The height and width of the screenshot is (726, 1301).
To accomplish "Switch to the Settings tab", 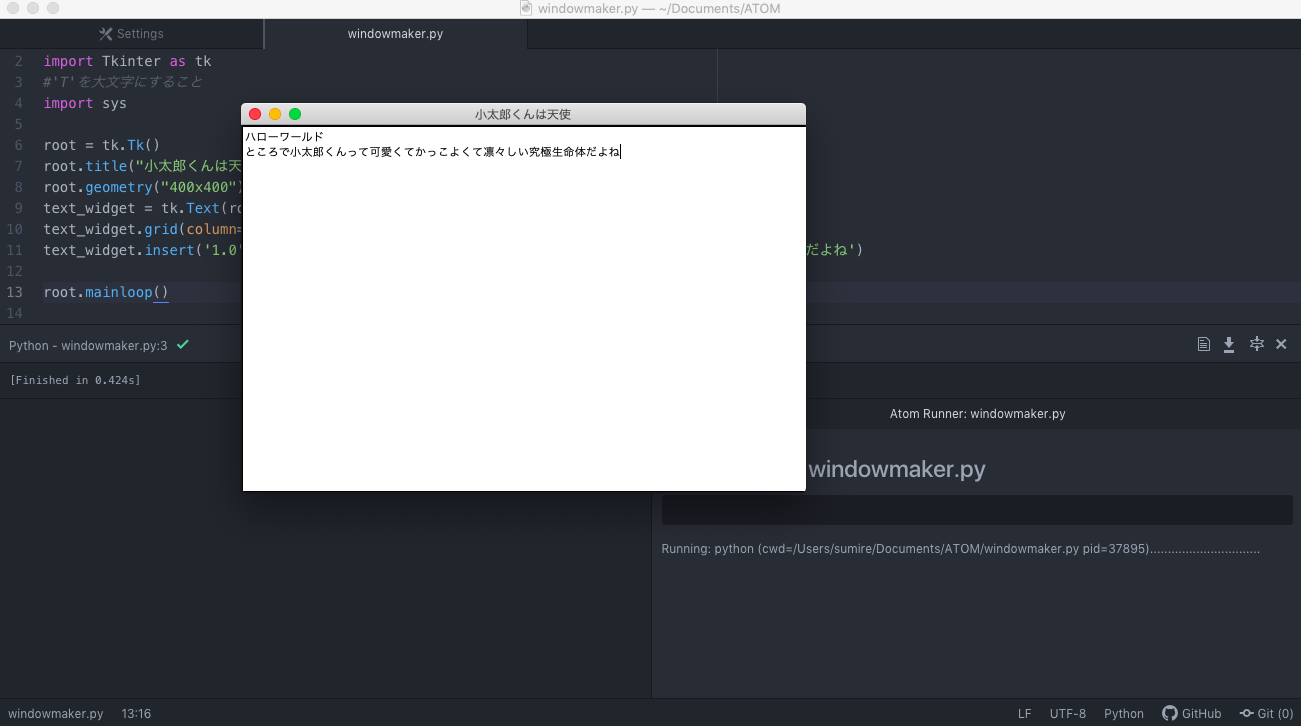I will point(131,34).
